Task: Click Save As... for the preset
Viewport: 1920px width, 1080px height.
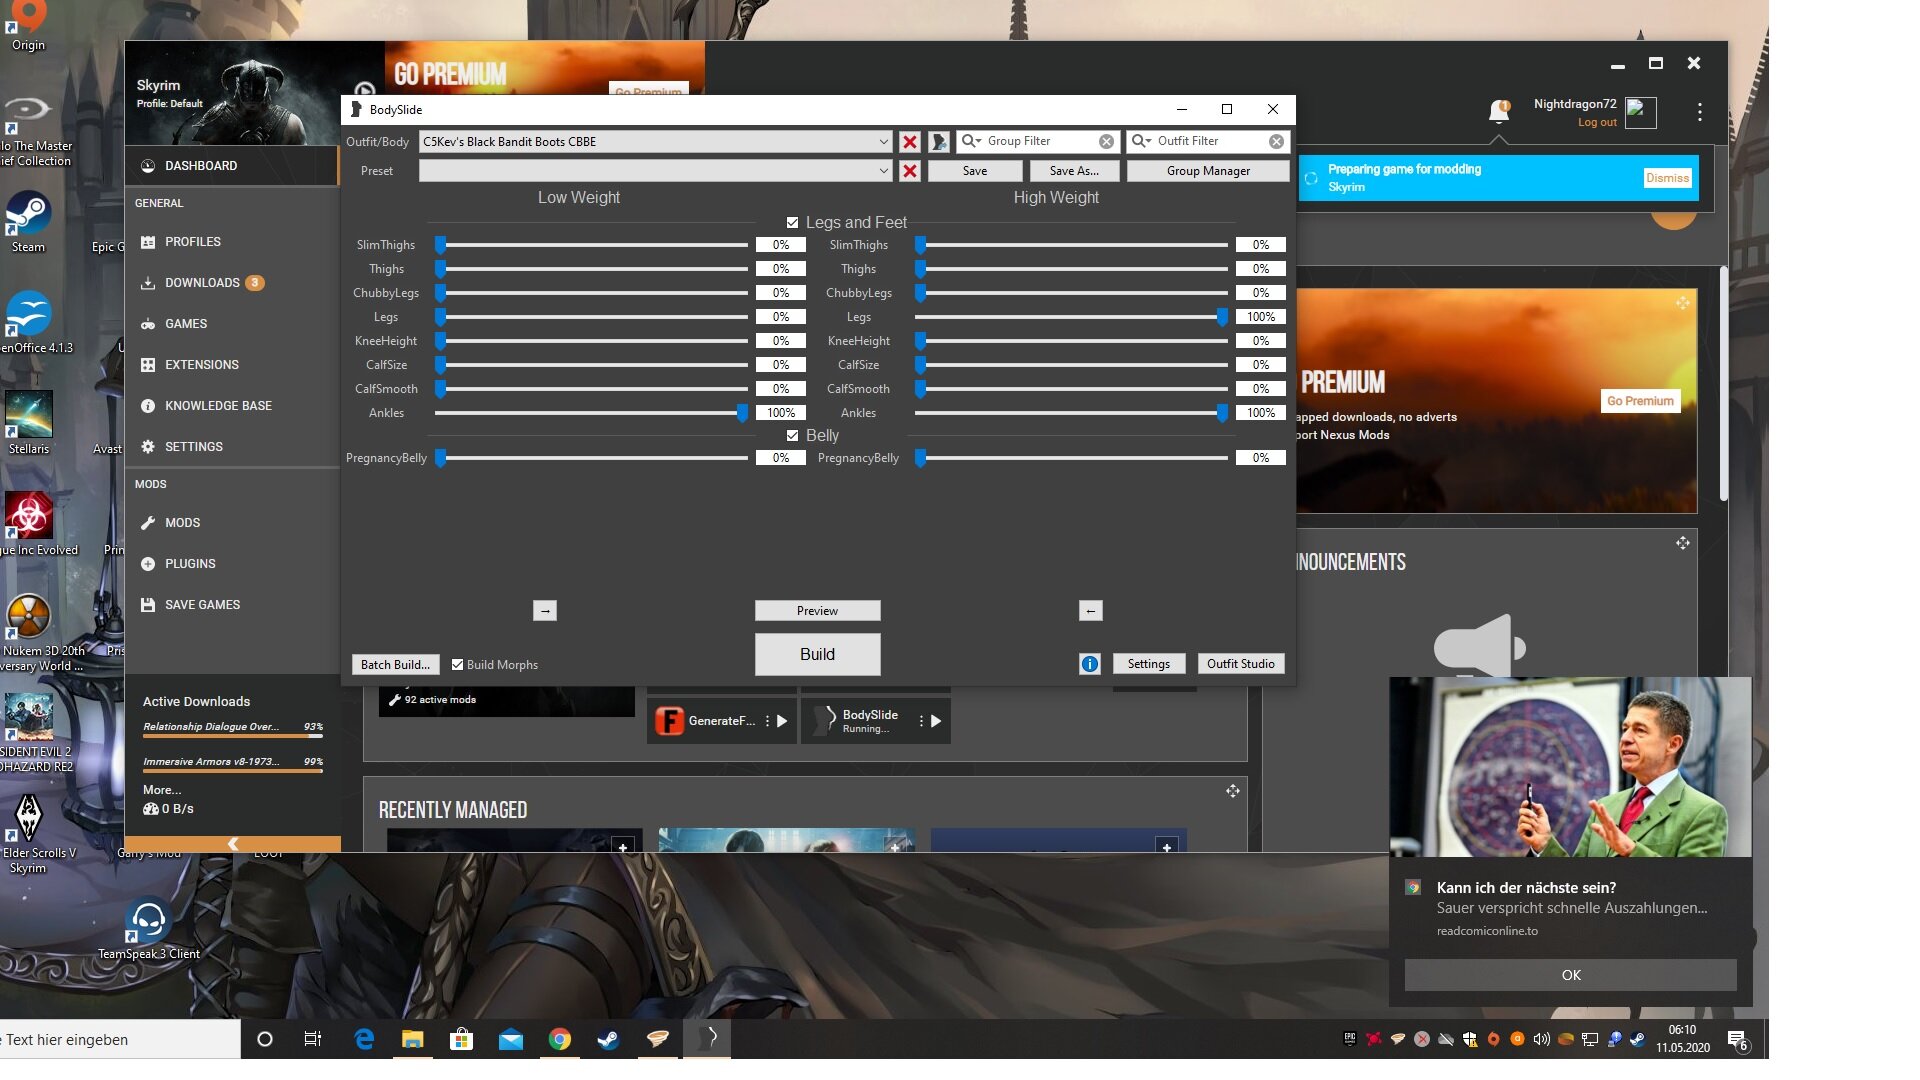Action: 1074,171
